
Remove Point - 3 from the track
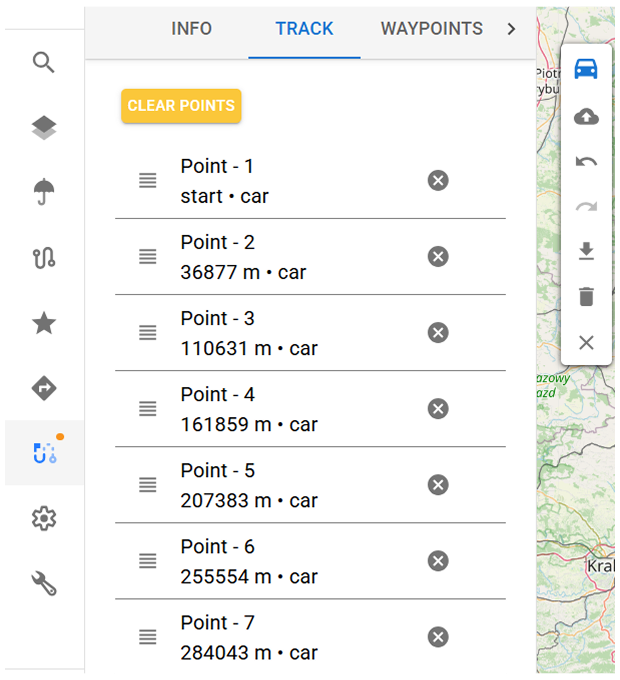click(438, 332)
